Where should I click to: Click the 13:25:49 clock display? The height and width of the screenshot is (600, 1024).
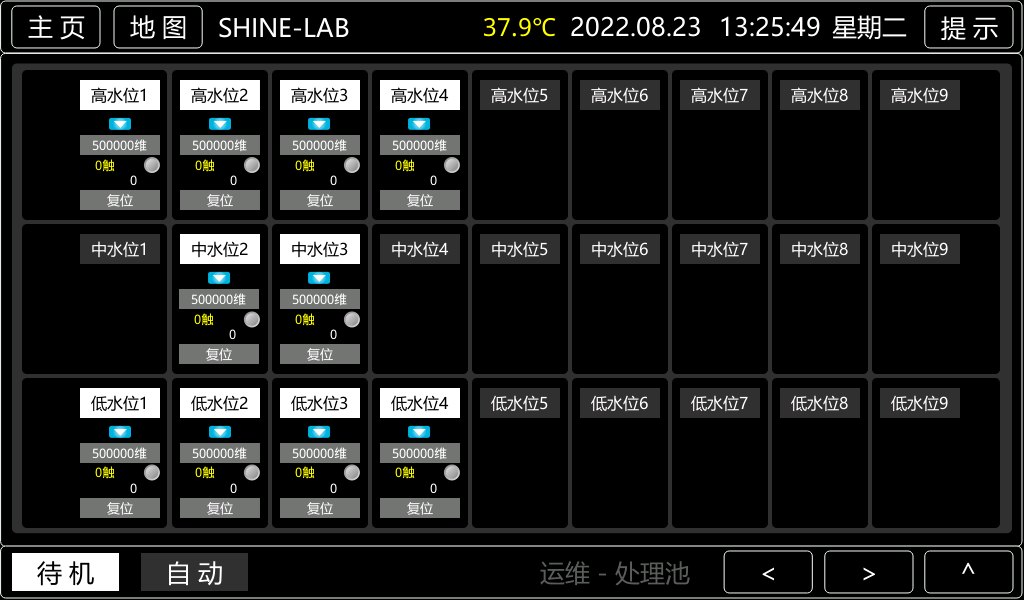tap(770, 27)
